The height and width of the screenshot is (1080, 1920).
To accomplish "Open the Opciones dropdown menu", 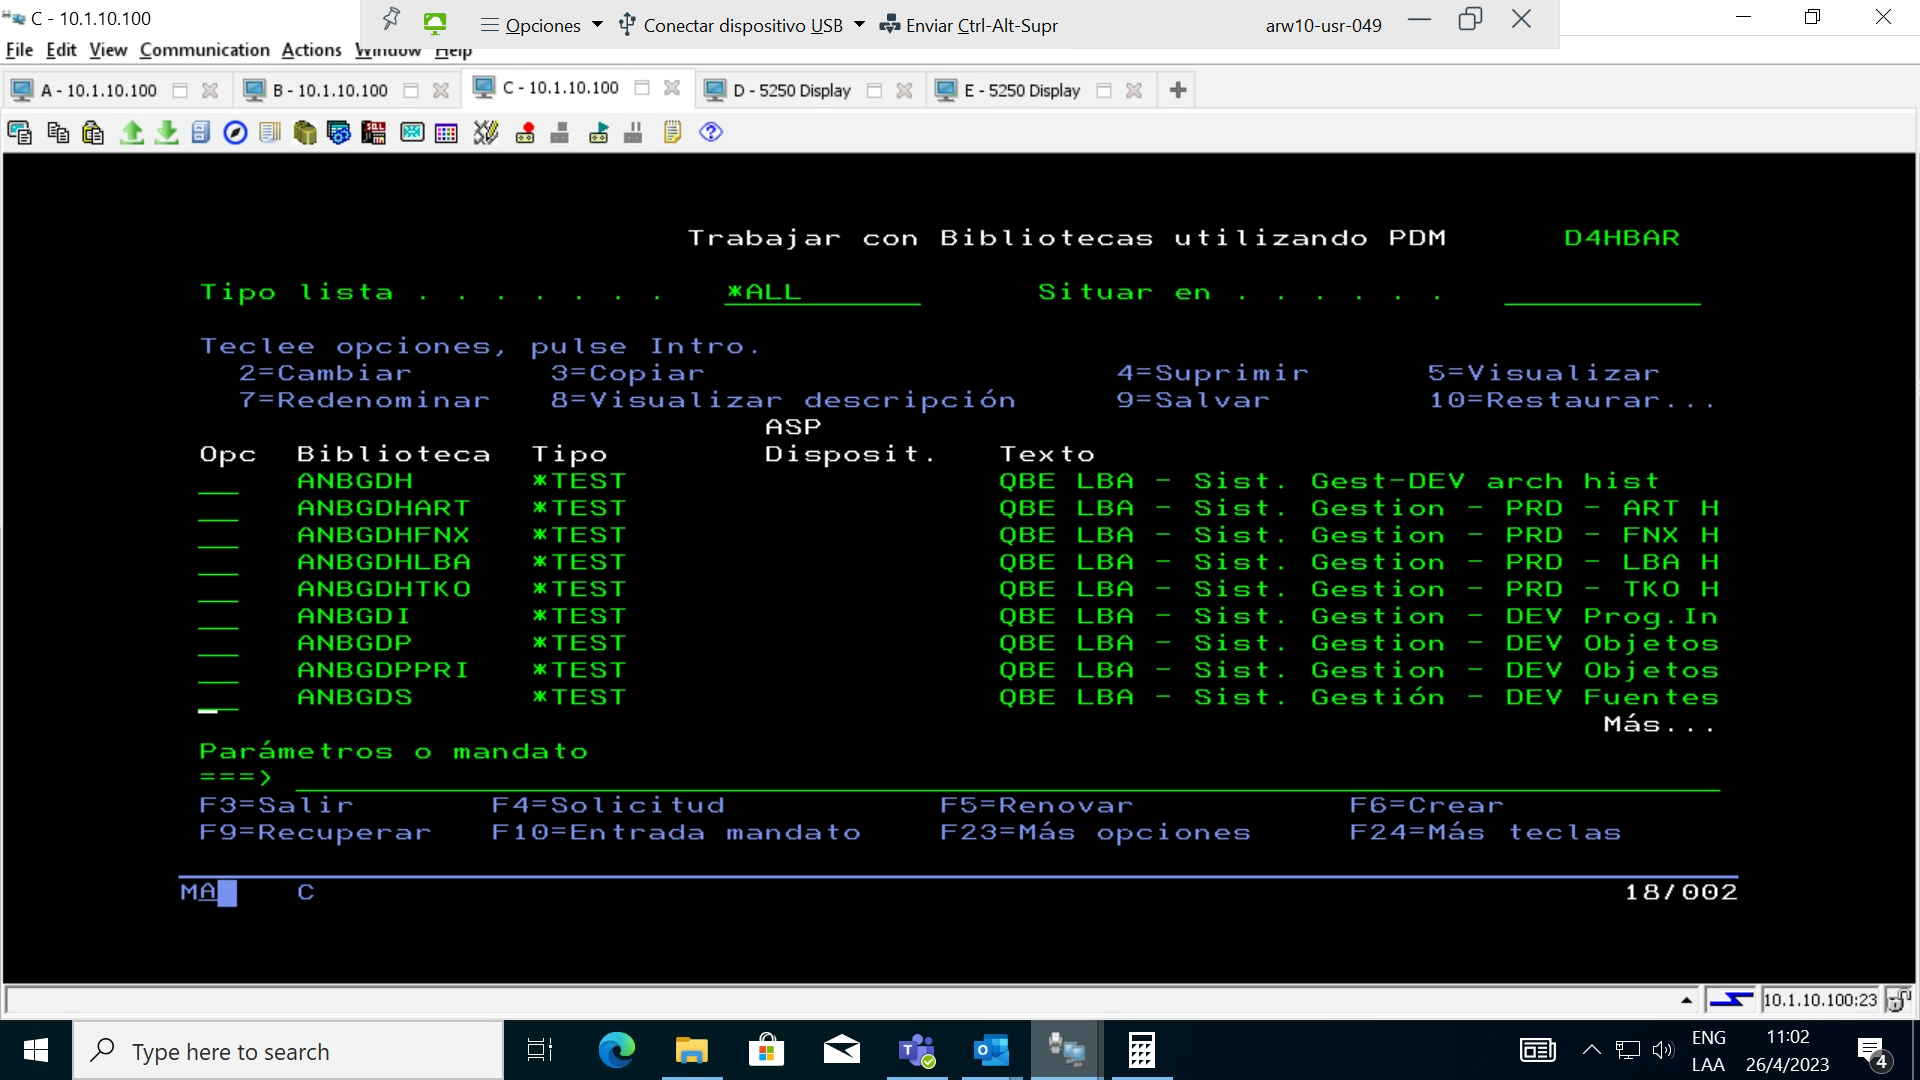I will pos(542,25).
